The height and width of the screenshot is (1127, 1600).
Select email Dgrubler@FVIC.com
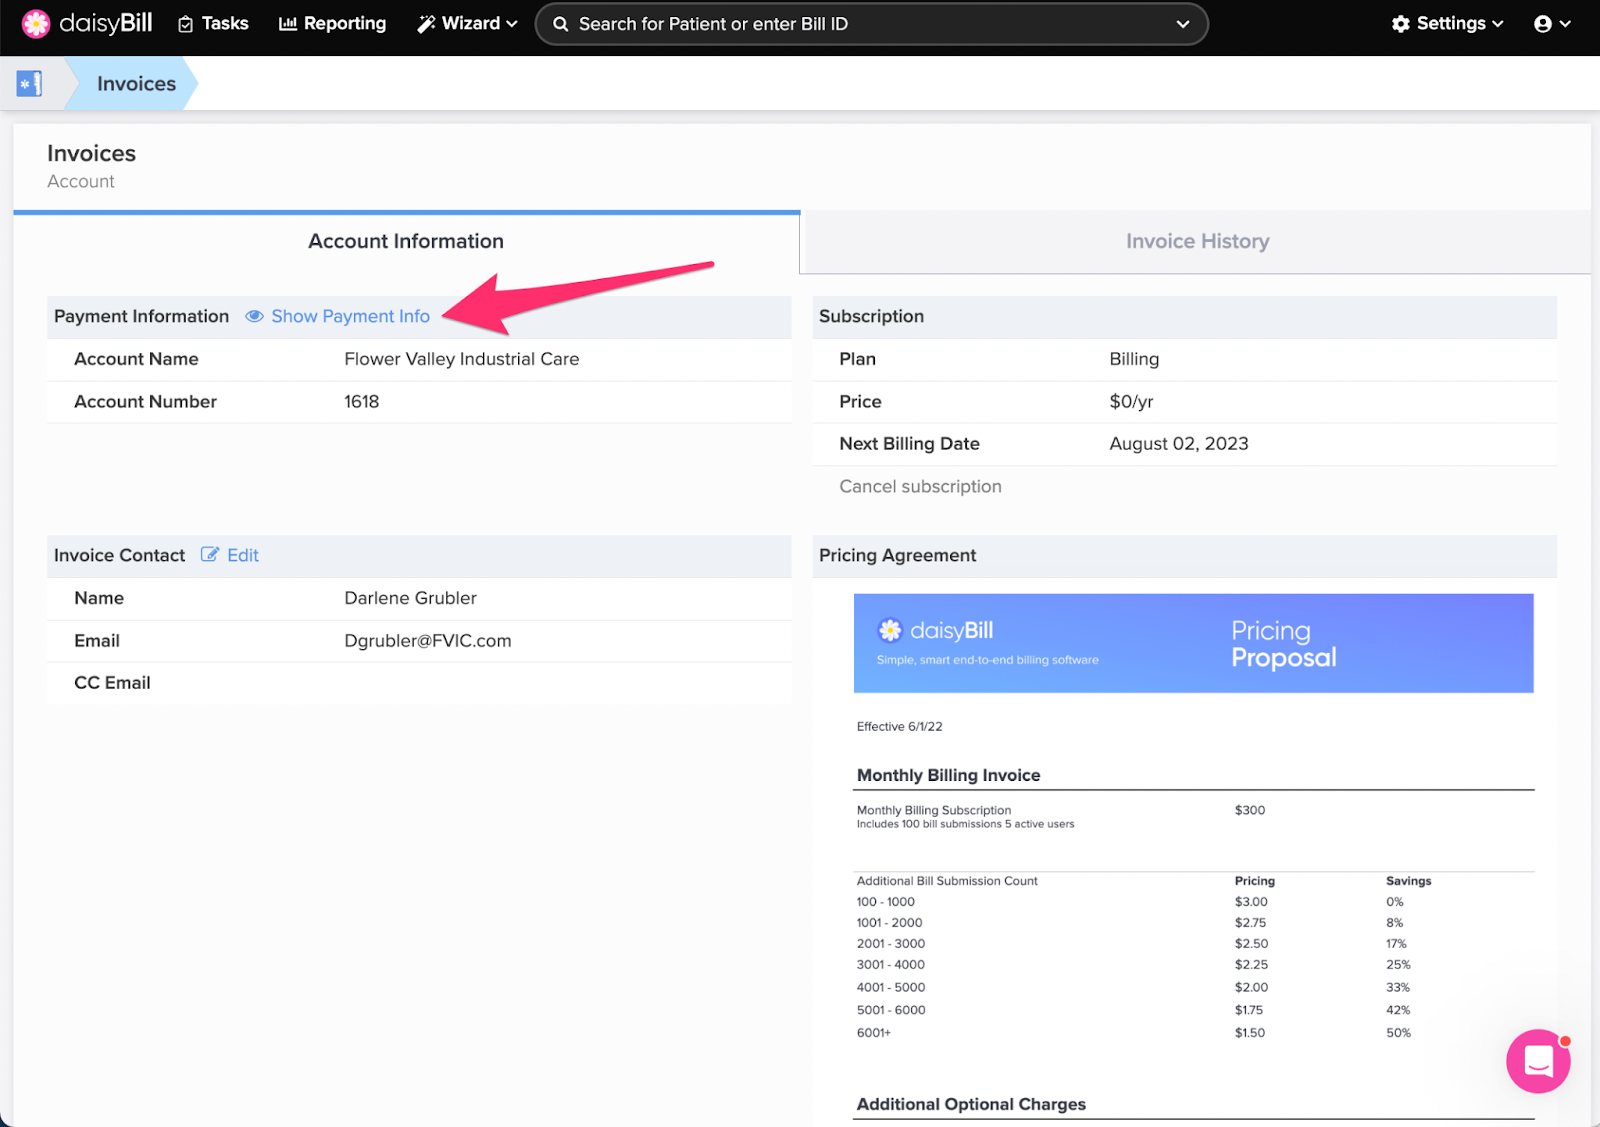tap(428, 641)
